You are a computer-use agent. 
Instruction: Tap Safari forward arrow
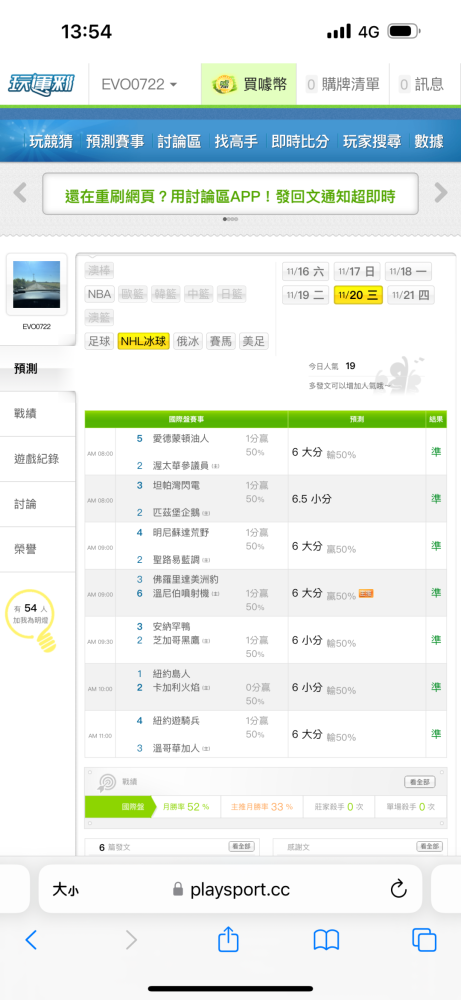click(x=131, y=939)
